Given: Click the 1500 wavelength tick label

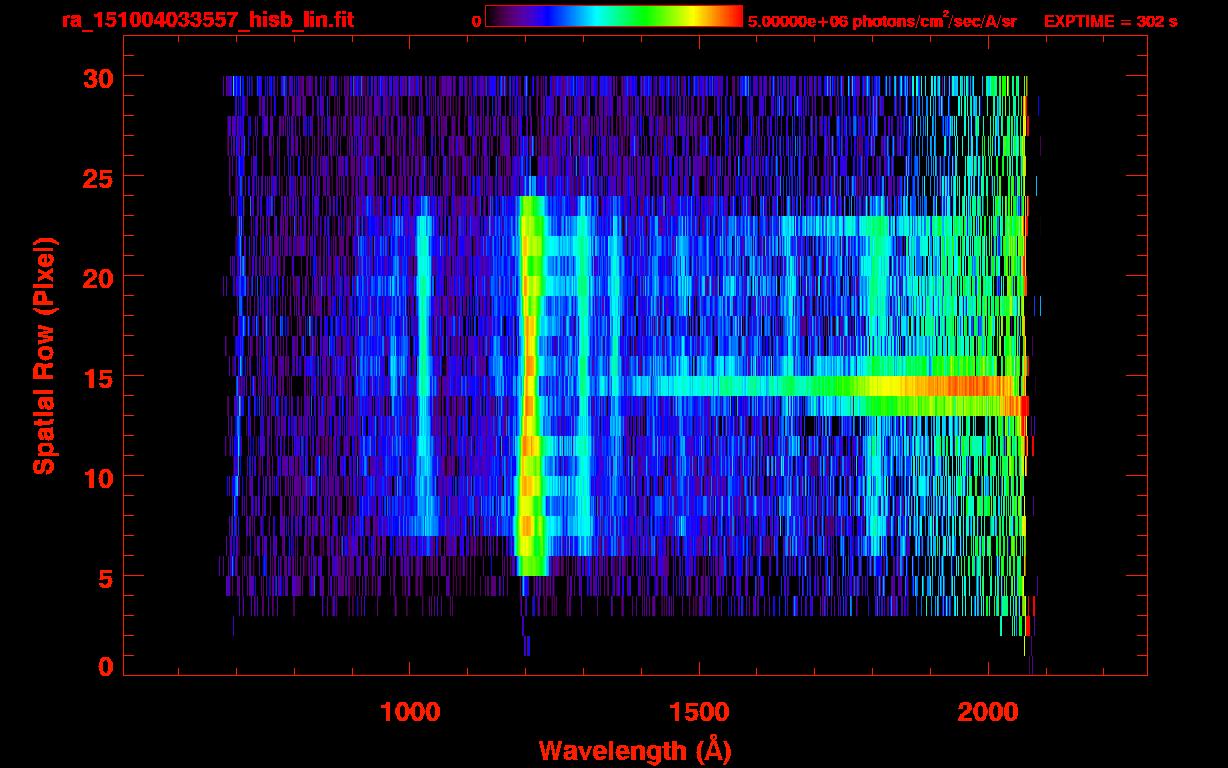Looking at the screenshot, I should tap(698, 711).
